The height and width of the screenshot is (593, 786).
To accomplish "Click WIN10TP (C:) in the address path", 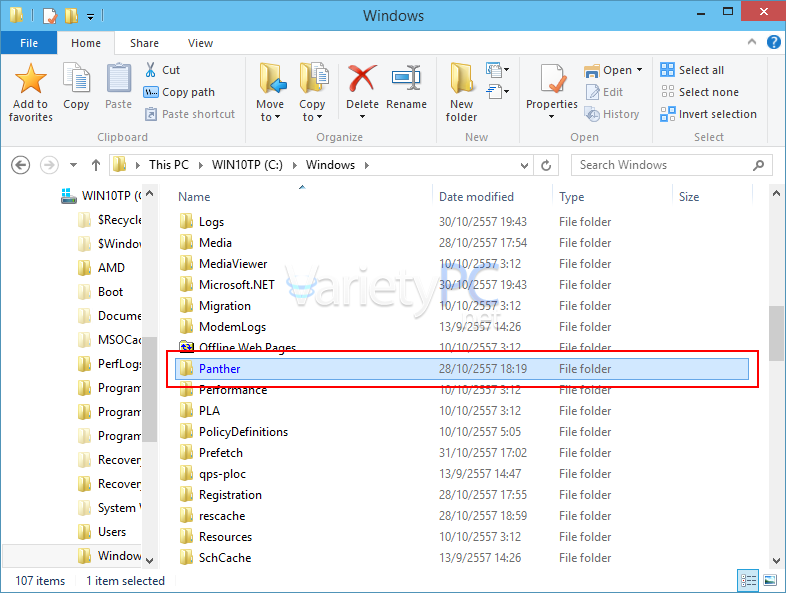I will (x=247, y=165).
